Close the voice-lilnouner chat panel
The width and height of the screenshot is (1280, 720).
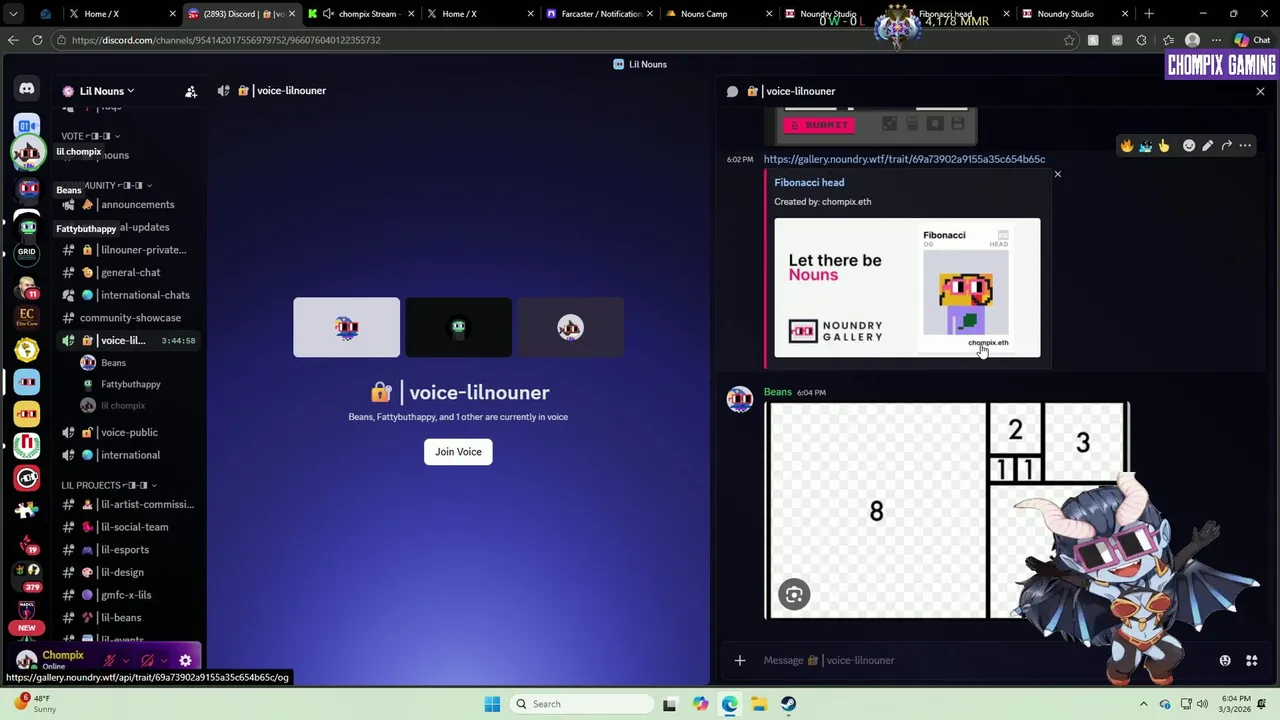coord(1260,91)
